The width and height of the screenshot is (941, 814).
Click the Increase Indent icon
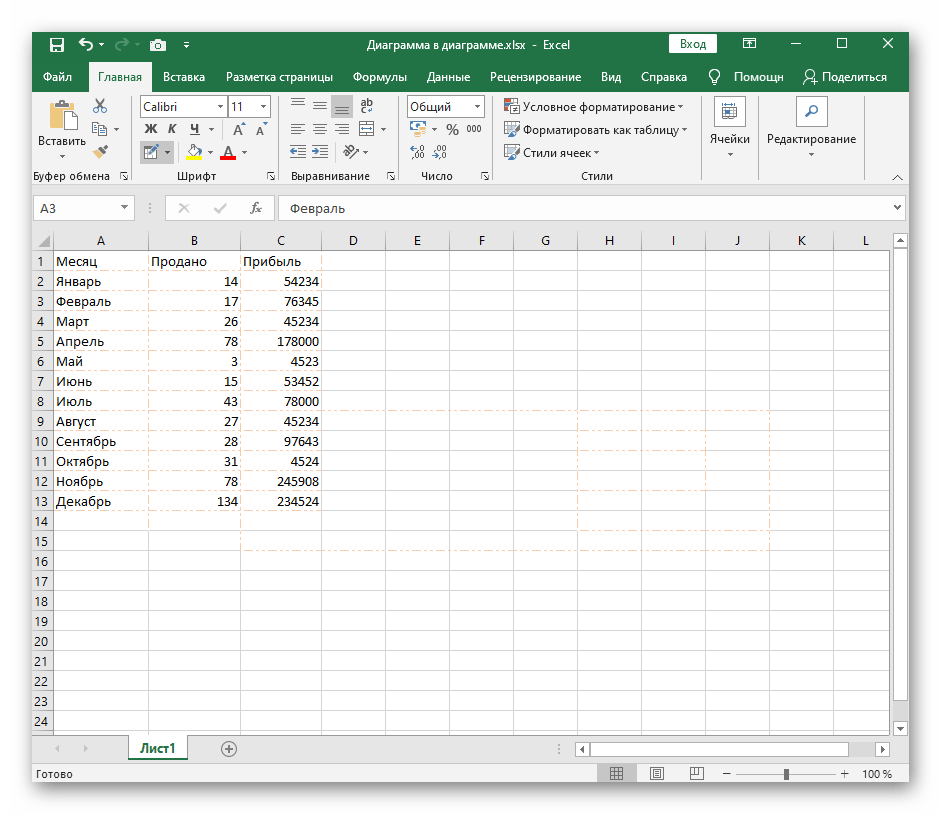pyautogui.click(x=319, y=152)
